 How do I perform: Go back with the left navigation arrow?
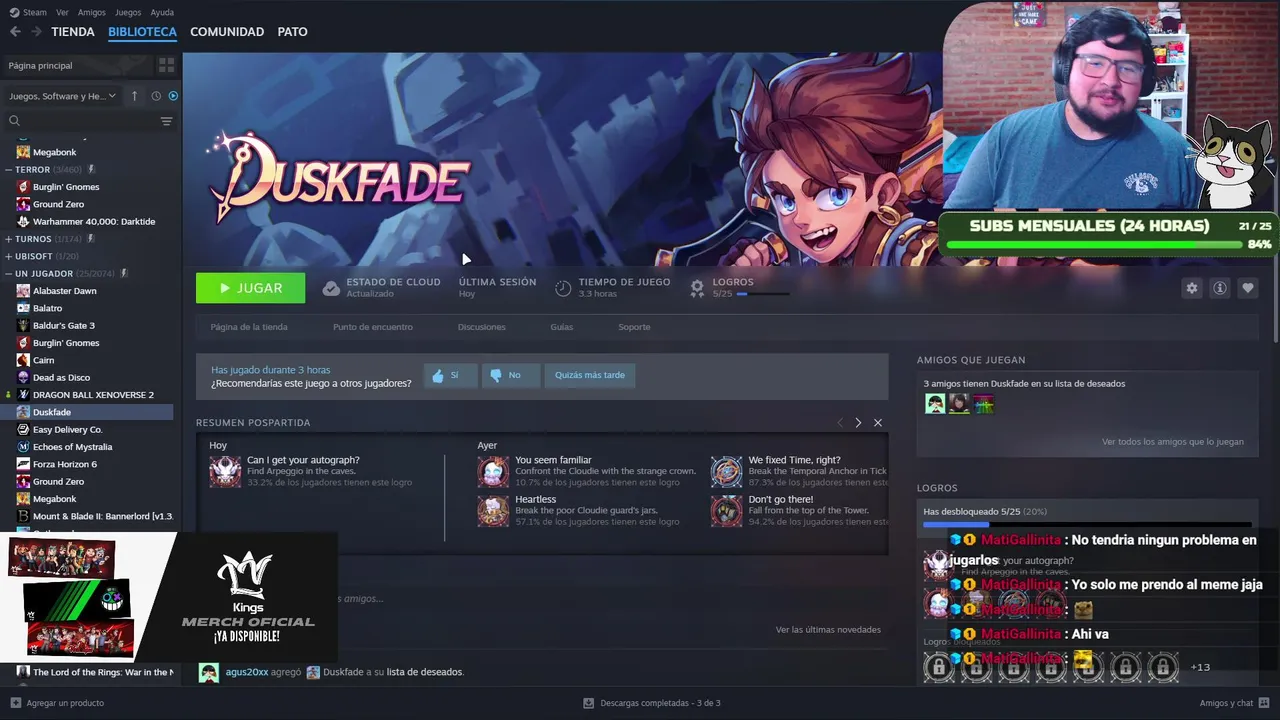tap(15, 32)
